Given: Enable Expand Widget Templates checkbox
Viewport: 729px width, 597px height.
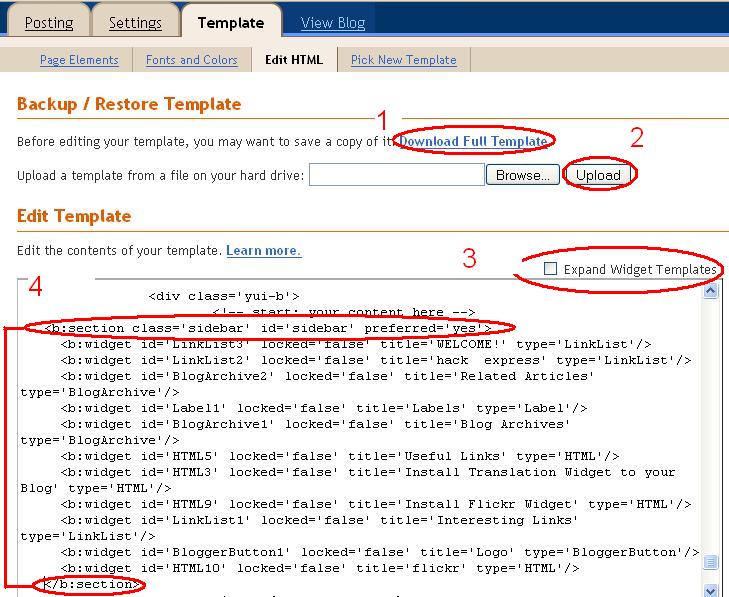Looking at the screenshot, I should point(550,269).
